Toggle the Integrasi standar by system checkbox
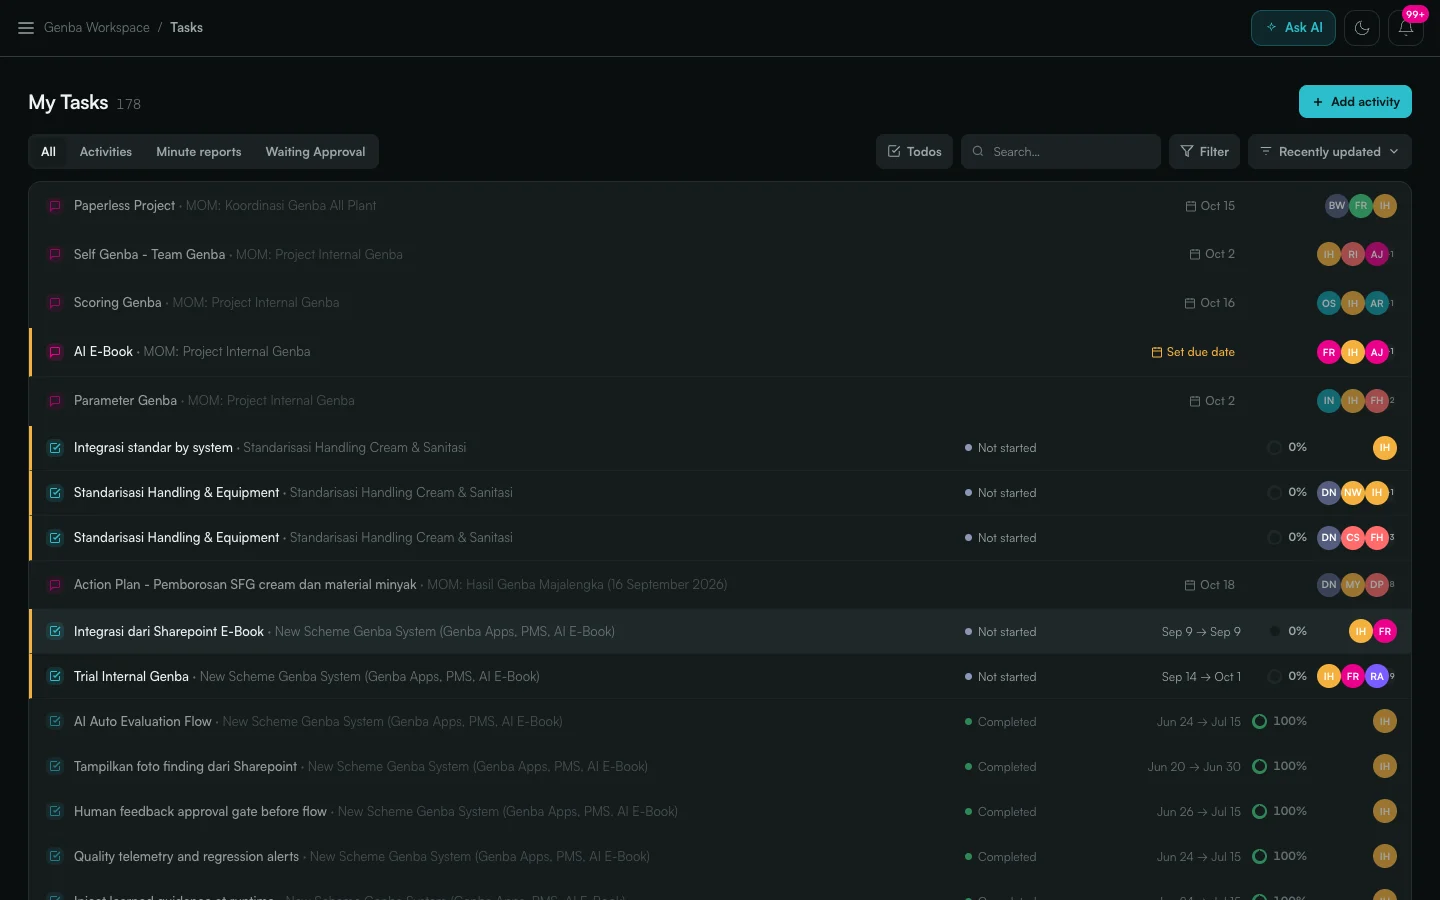The height and width of the screenshot is (900, 1440). click(x=55, y=448)
